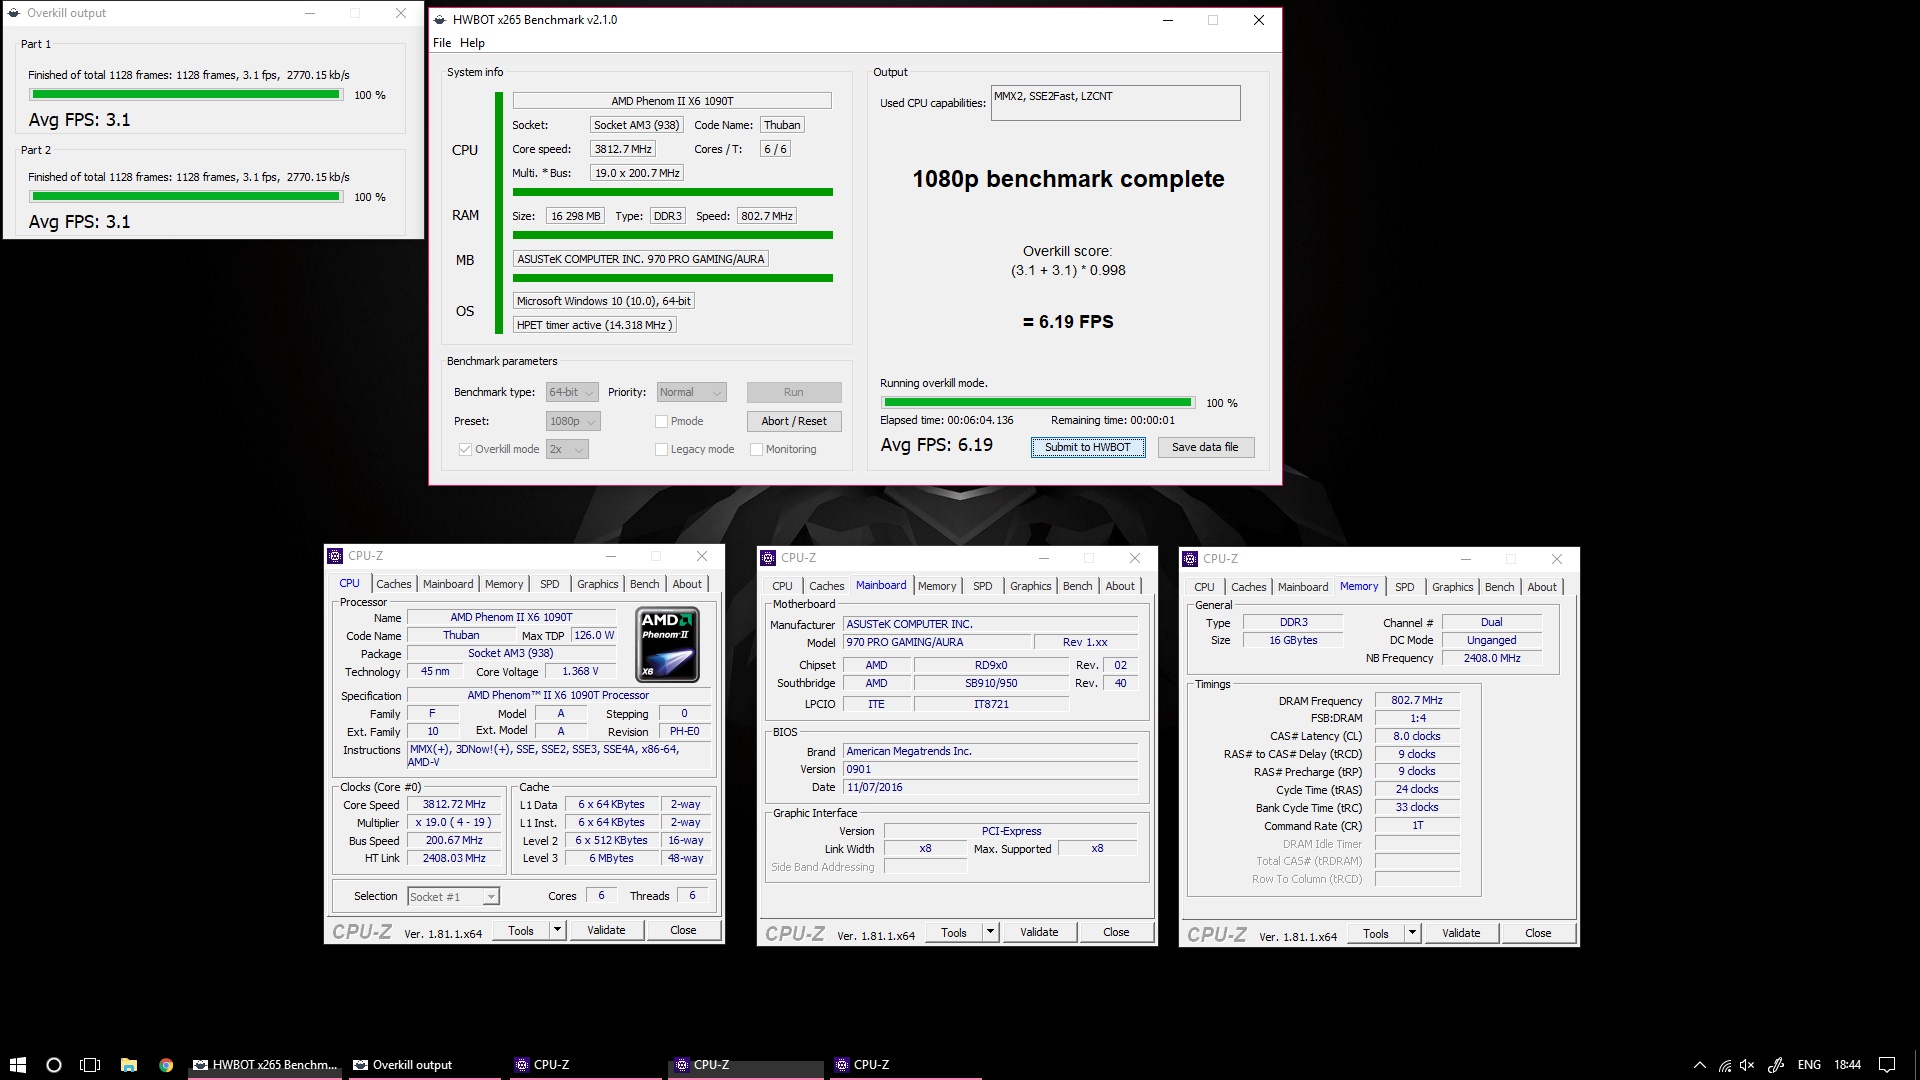
Task: Click the Core Voltage 1.368 V value
Action: [x=580, y=671]
